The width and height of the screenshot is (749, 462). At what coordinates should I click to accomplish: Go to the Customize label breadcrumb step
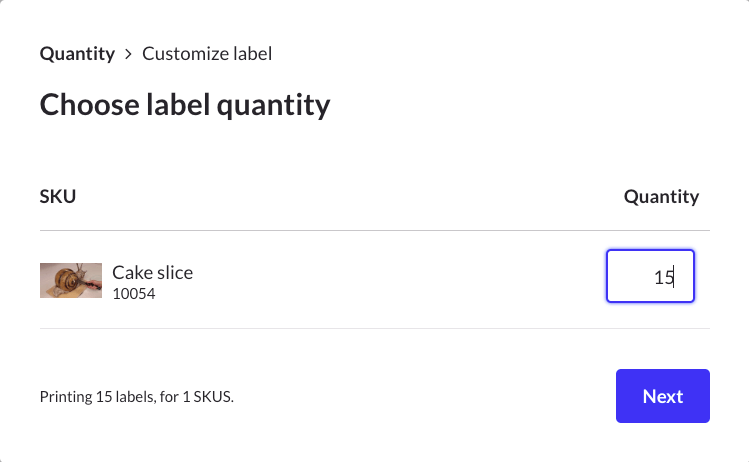pos(207,54)
